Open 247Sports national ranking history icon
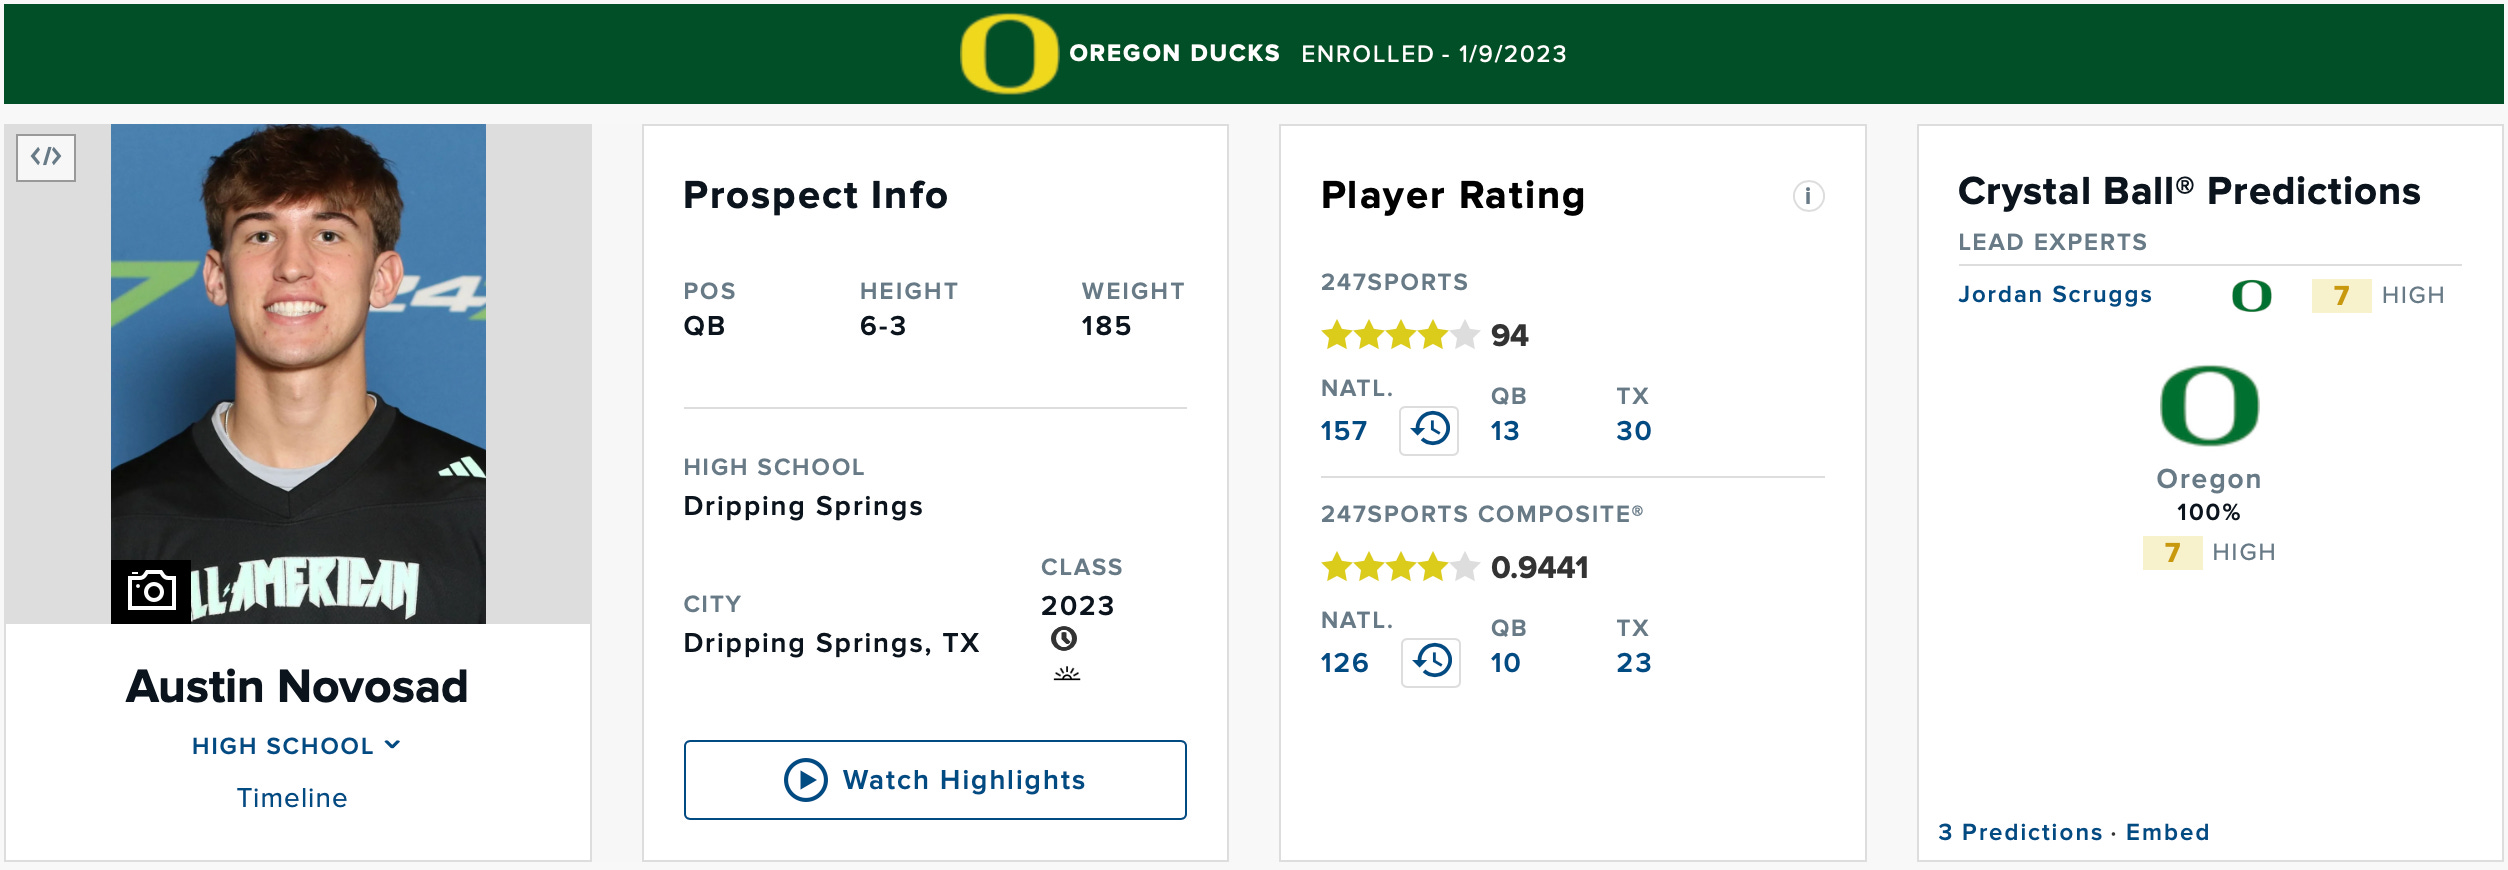This screenshot has height=870, width=2508. [1429, 430]
